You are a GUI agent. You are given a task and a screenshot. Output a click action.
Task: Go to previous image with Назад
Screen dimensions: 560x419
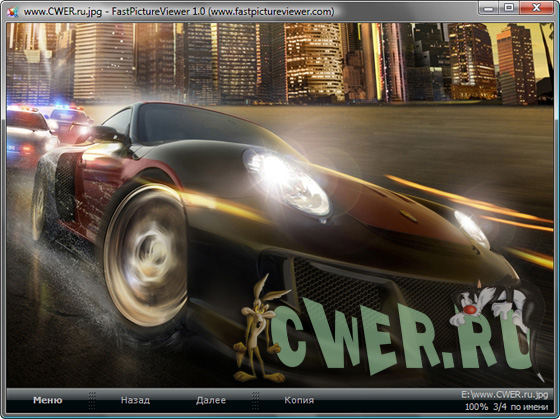click(135, 400)
